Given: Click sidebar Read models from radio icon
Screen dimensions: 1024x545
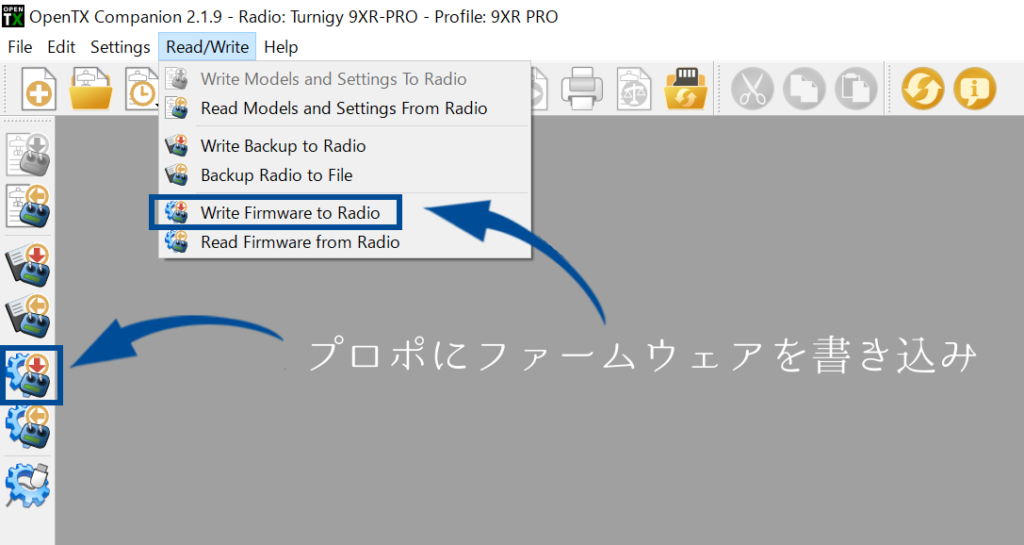Looking at the screenshot, I should coord(28,206).
